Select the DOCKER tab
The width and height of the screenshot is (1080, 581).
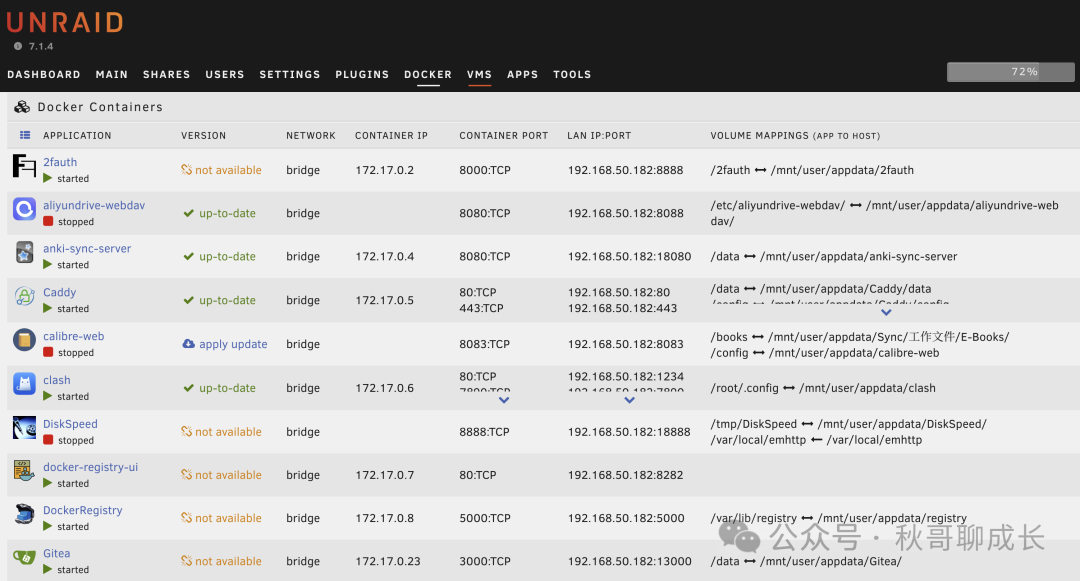pos(428,74)
